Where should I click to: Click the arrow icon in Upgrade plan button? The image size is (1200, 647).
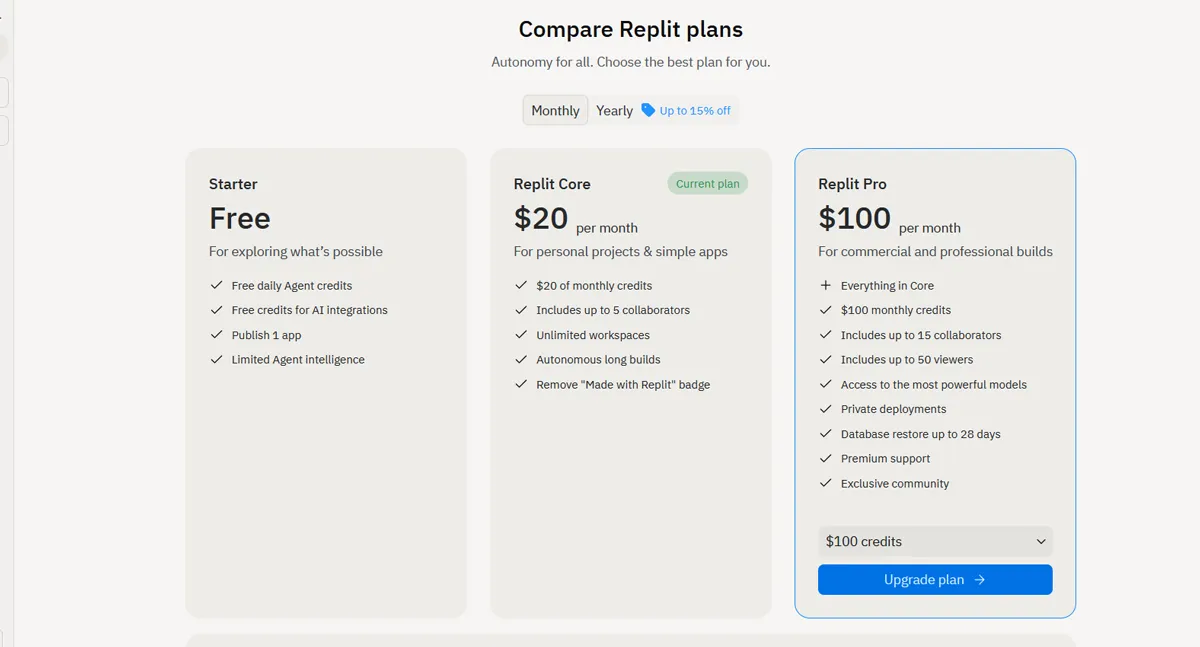coord(980,580)
